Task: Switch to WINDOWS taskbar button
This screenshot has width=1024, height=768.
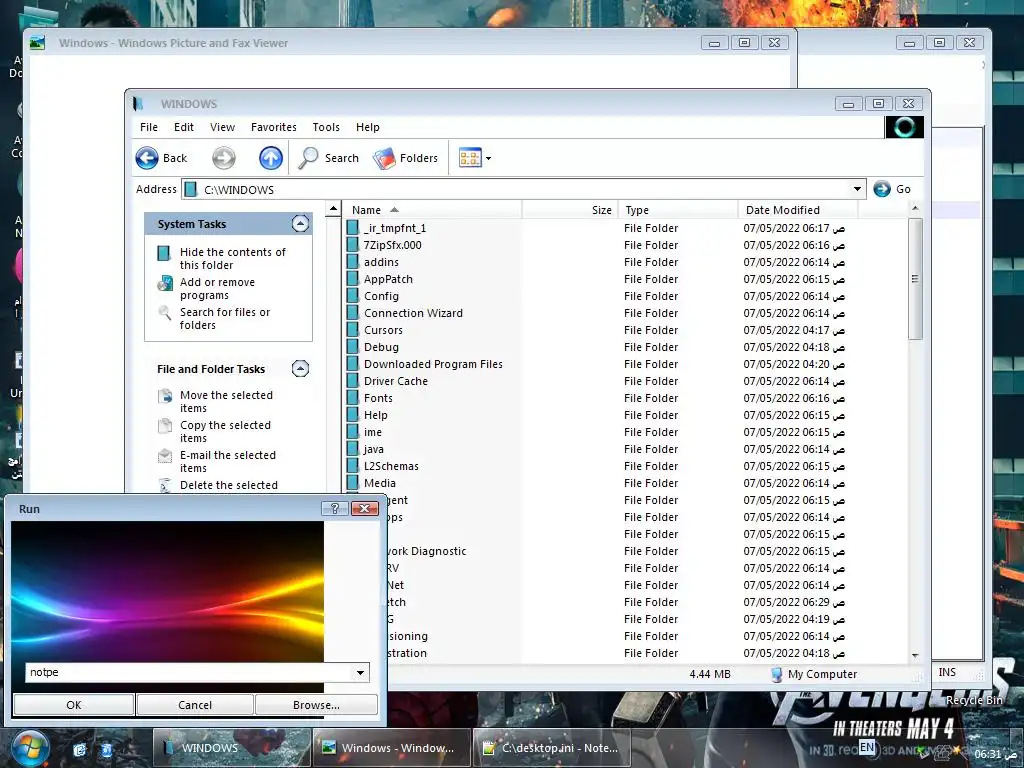Action: (231, 748)
